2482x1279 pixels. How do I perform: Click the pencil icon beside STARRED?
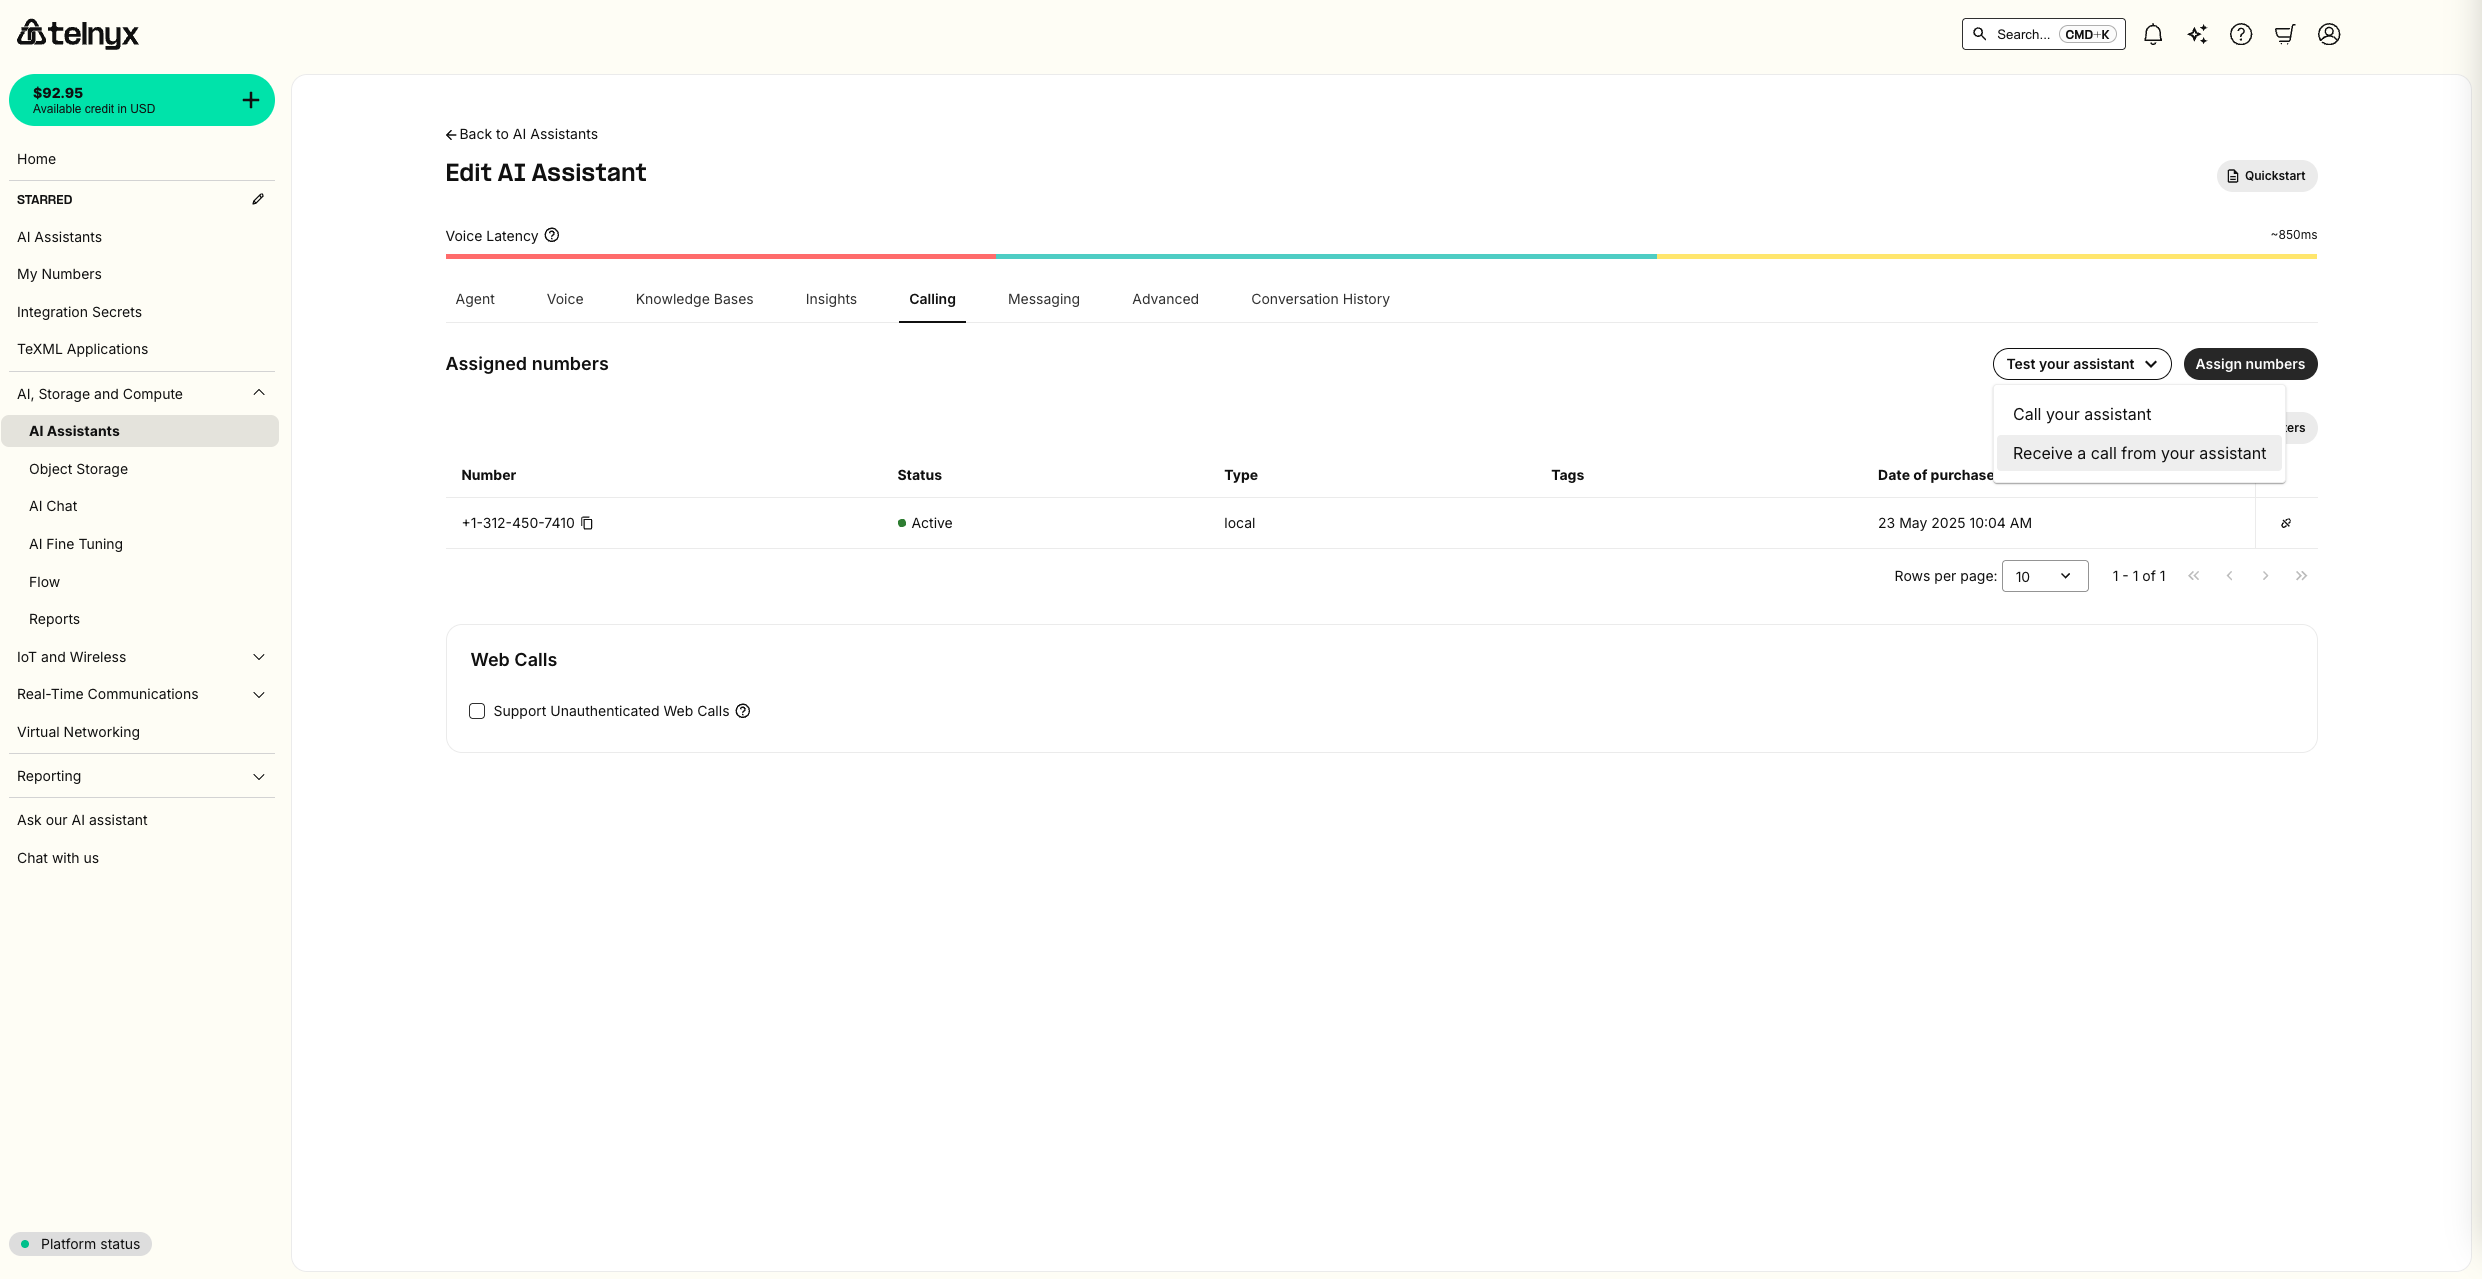258,199
